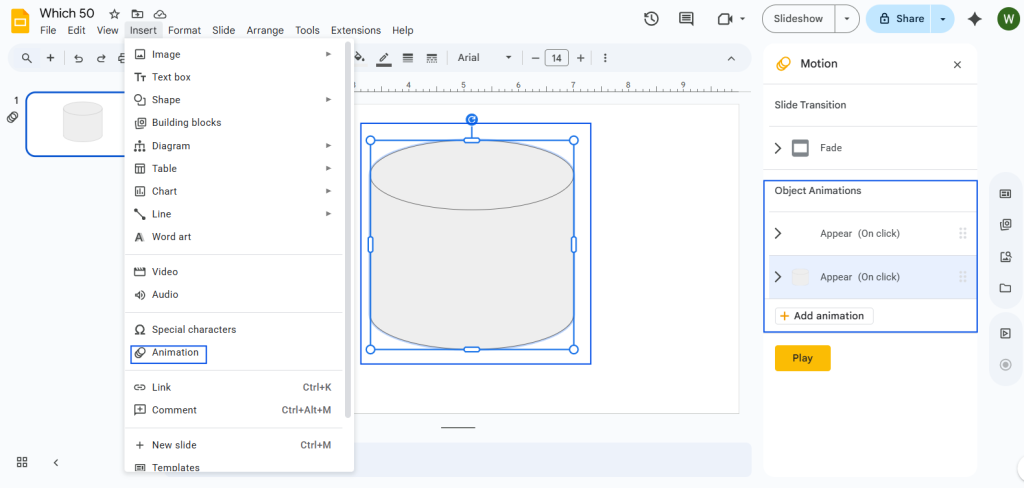
Task: Select Animation from the Insert menu
Action: [x=175, y=353]
